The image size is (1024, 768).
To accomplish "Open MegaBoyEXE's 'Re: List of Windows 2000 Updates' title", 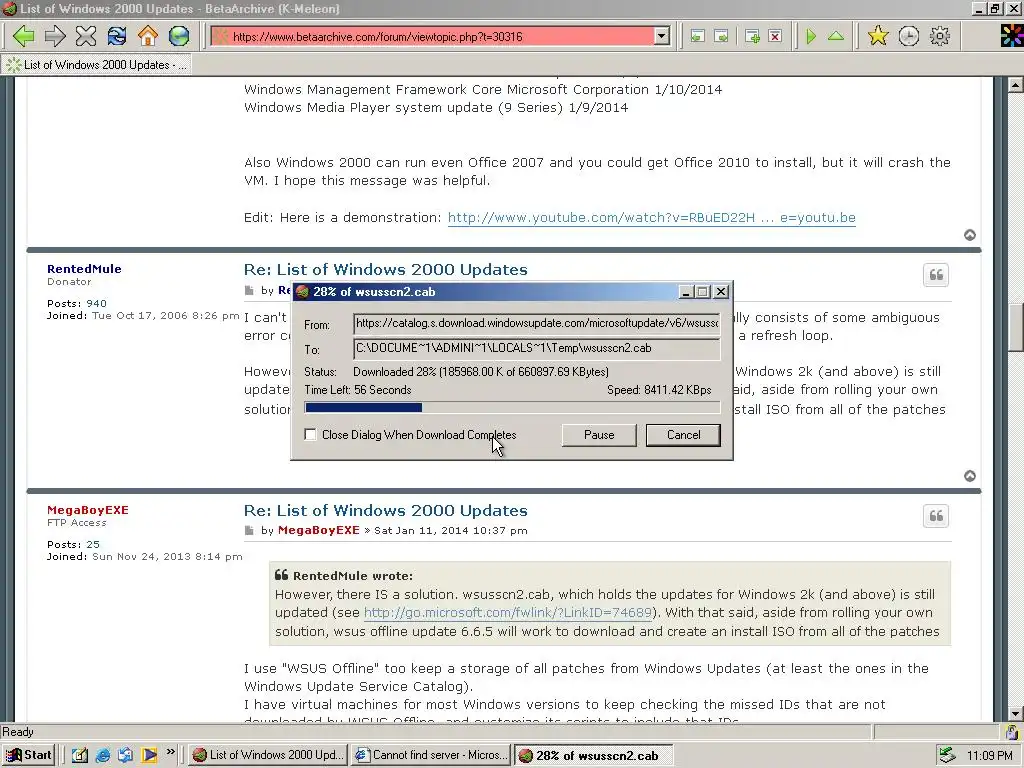I will (385, 510).
